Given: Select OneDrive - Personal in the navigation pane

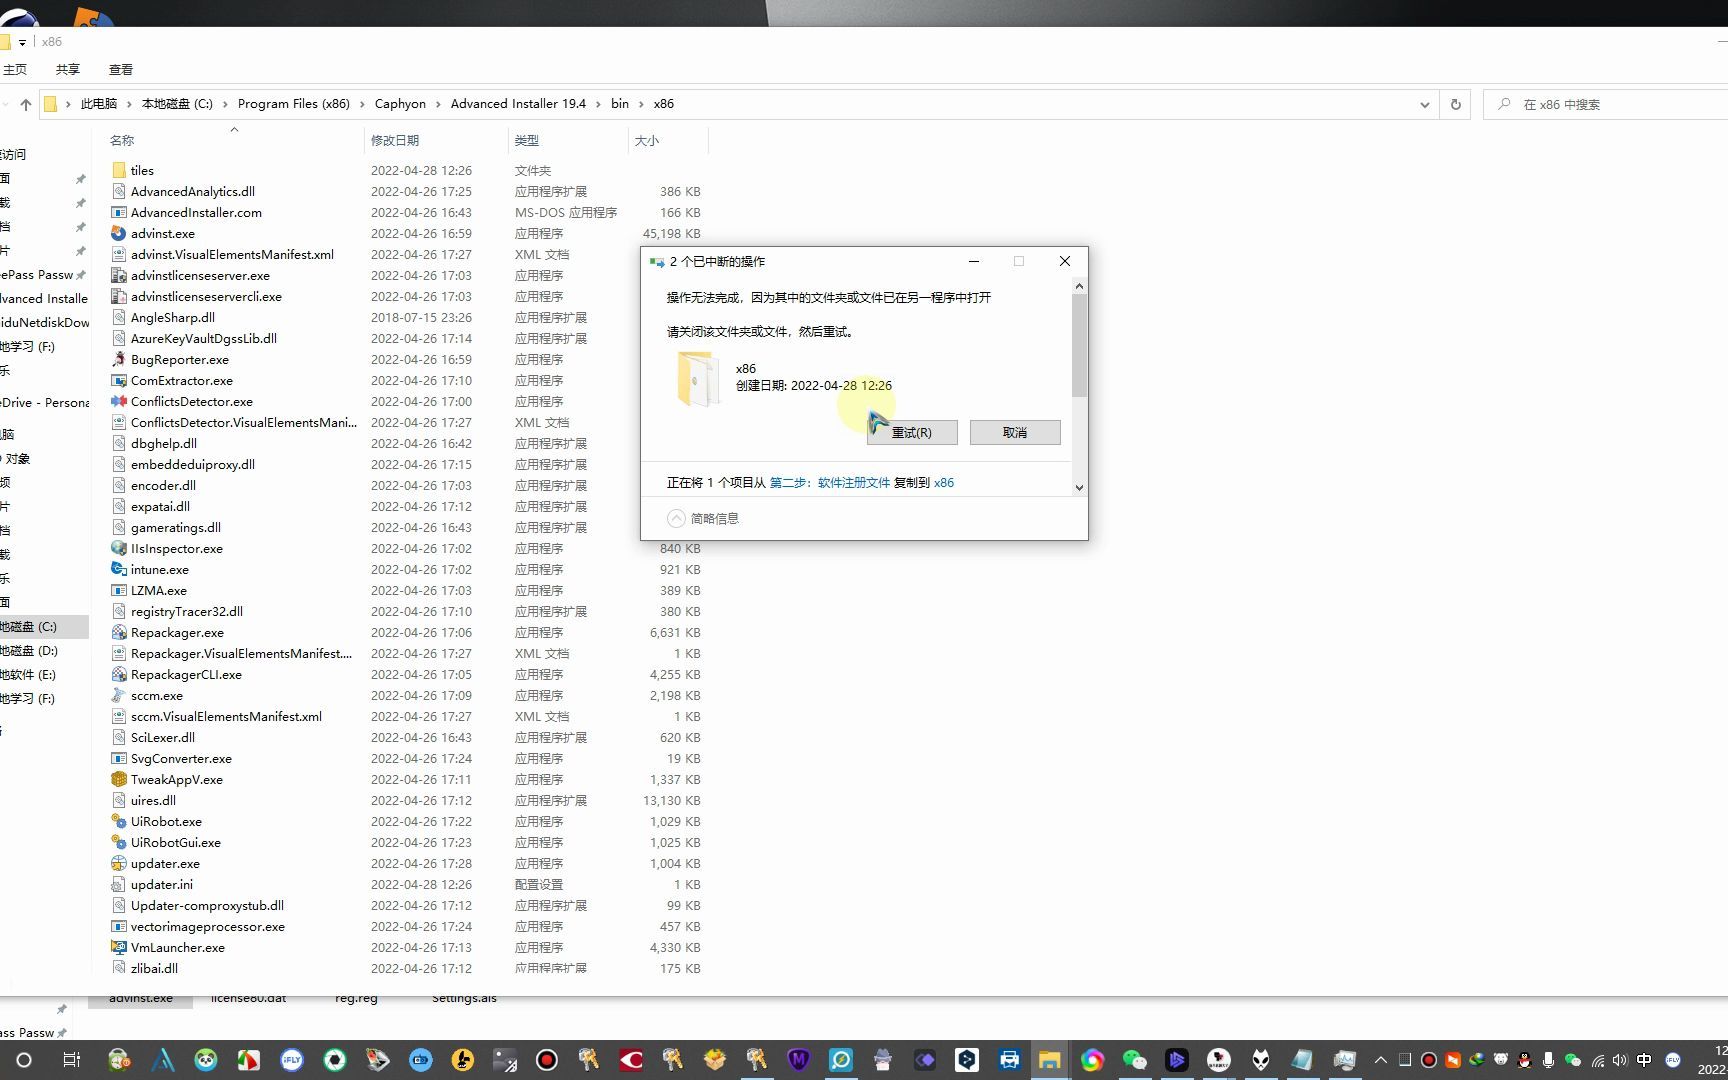Looking at the screenshot, I should (x=45, y=402).
